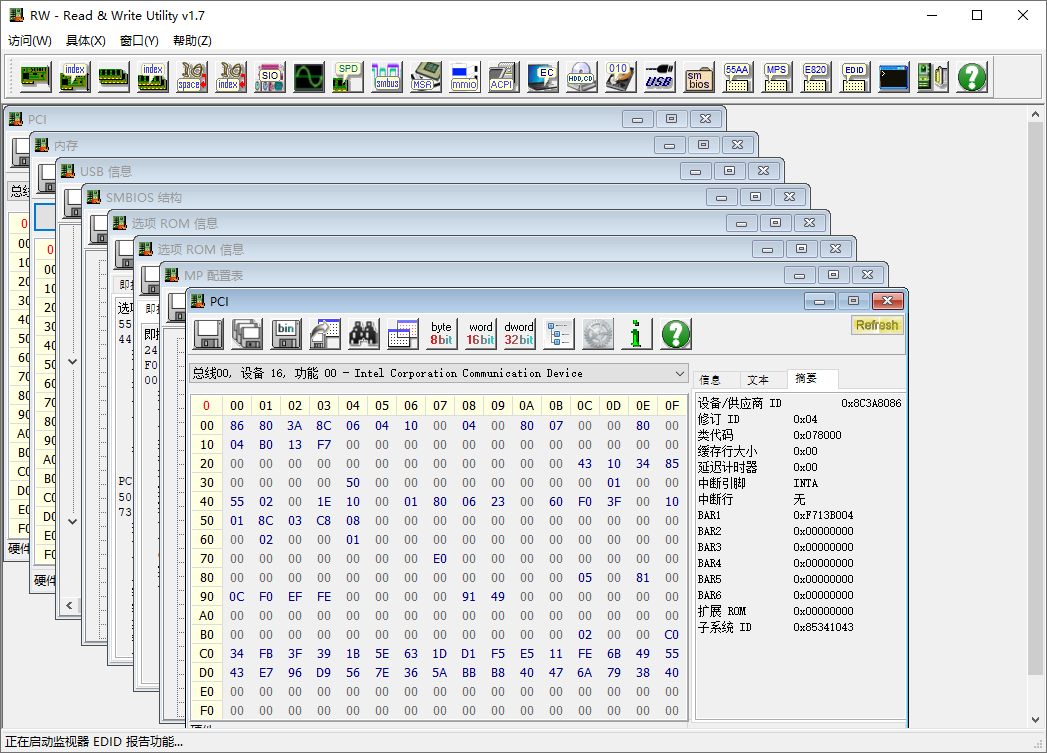The height and width of the screenshot is (753, 1047).
Task: Switch to the 信息 tab
Action: click(x=711, y=380)
